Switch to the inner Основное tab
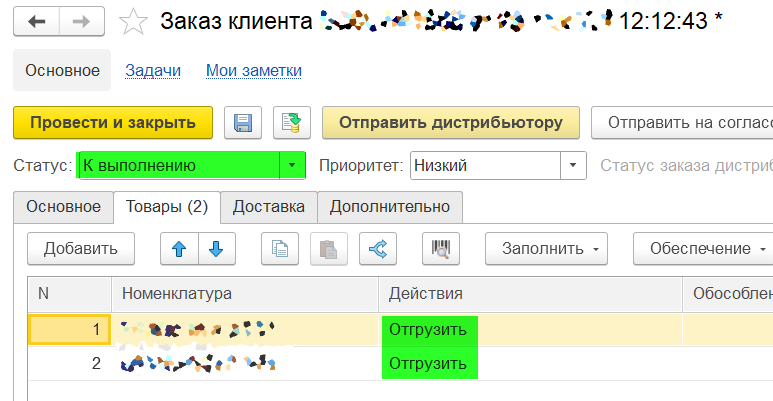The image size is (773, 401). click(x=64, y=207)
